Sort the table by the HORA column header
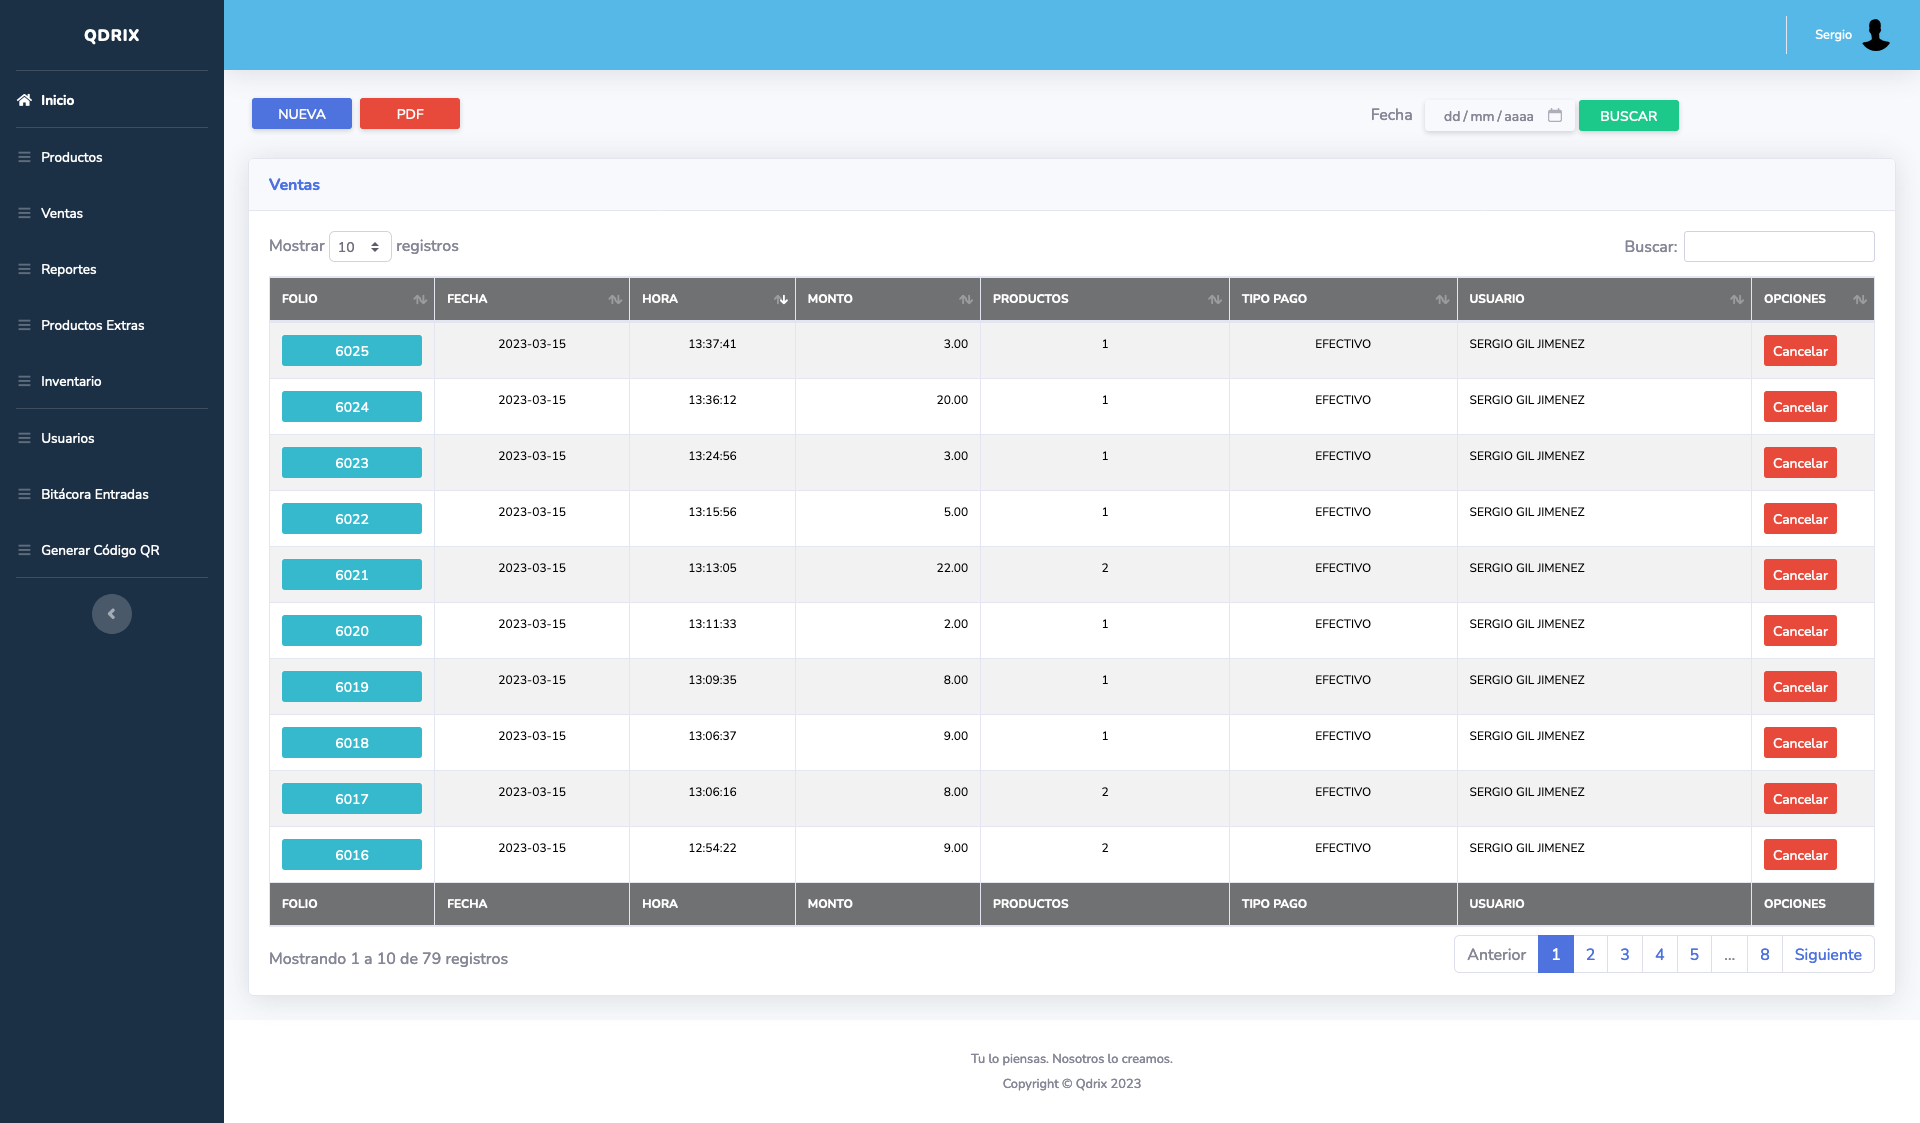Image resolution: width=1920 pixels, height=1123 pixels. tap(712, 299)
